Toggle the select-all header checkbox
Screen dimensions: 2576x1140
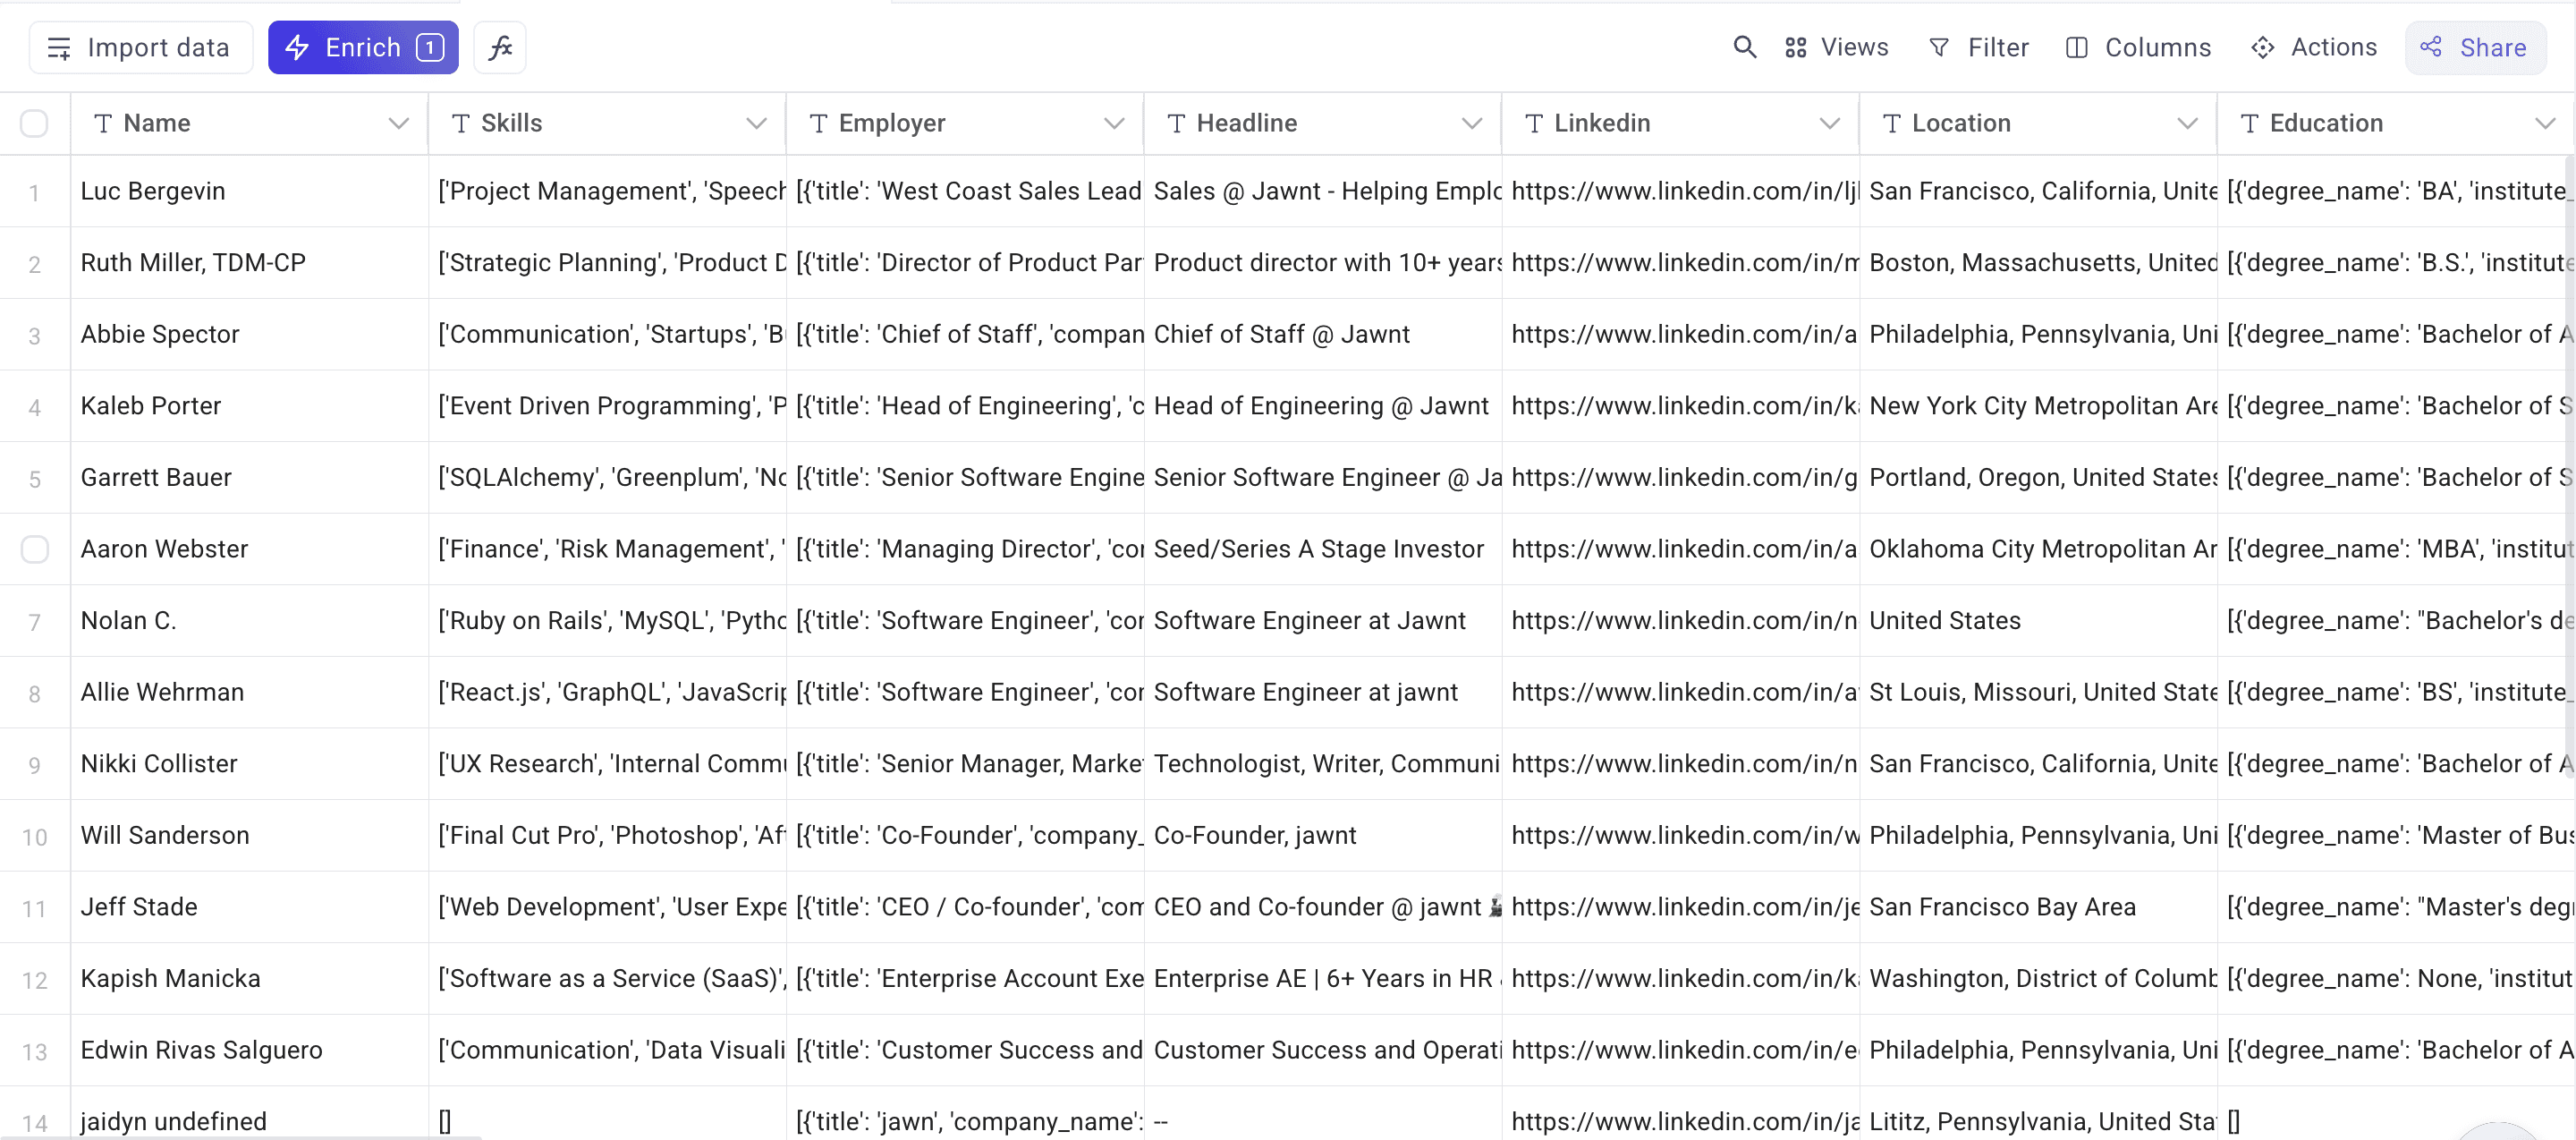[34, 123]
